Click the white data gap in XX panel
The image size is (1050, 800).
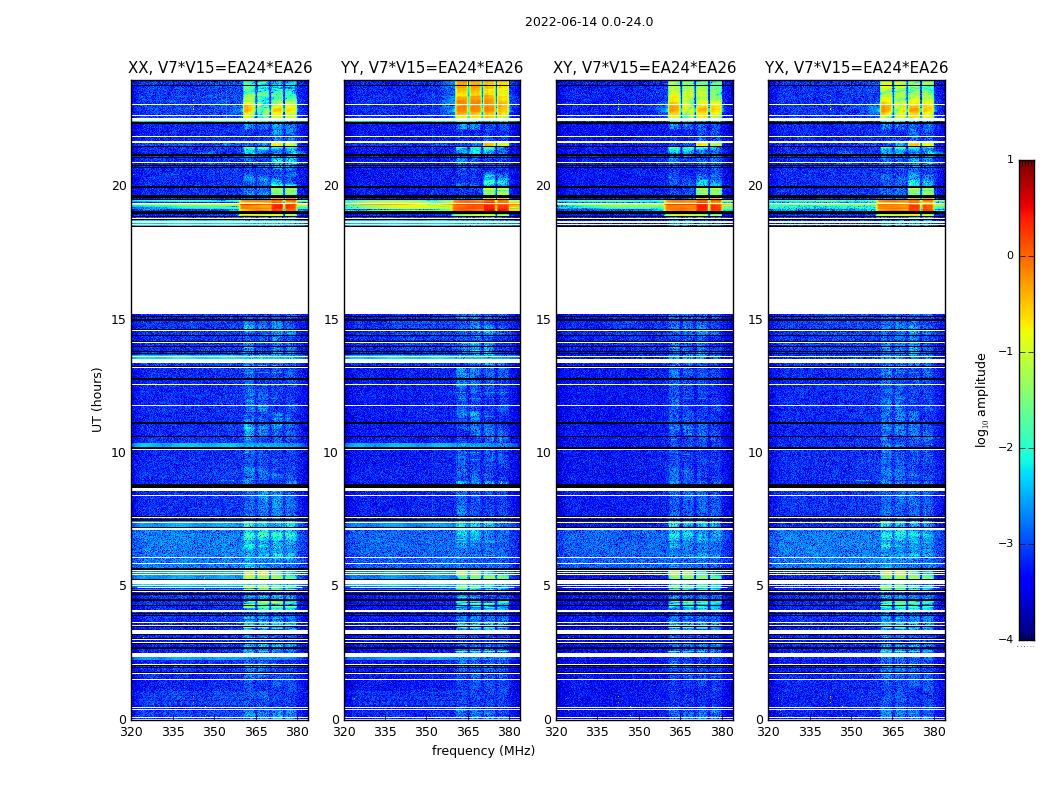(x=220, y=270)
